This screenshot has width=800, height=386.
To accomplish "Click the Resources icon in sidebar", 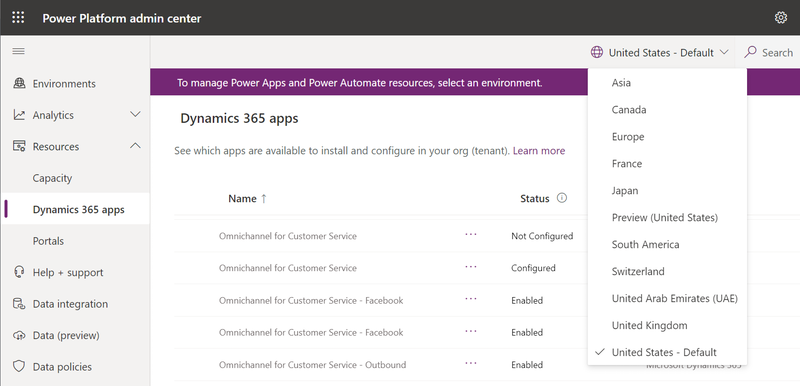I will coord(19,146).
